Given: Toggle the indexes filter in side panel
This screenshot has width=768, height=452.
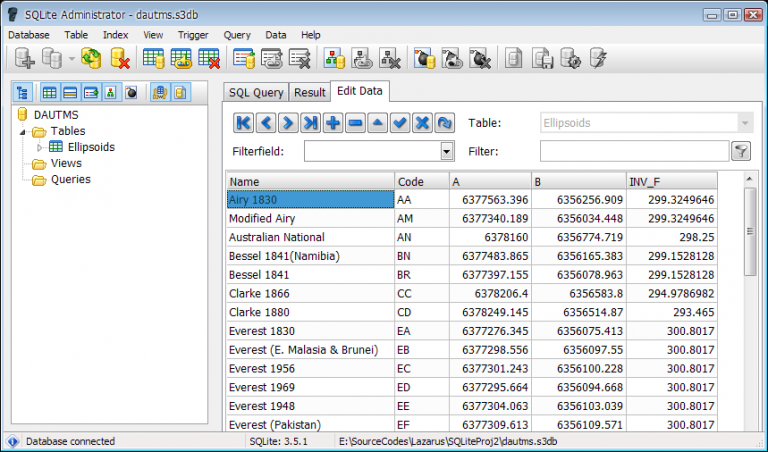Looking at the screenshot, I should 91,92.
